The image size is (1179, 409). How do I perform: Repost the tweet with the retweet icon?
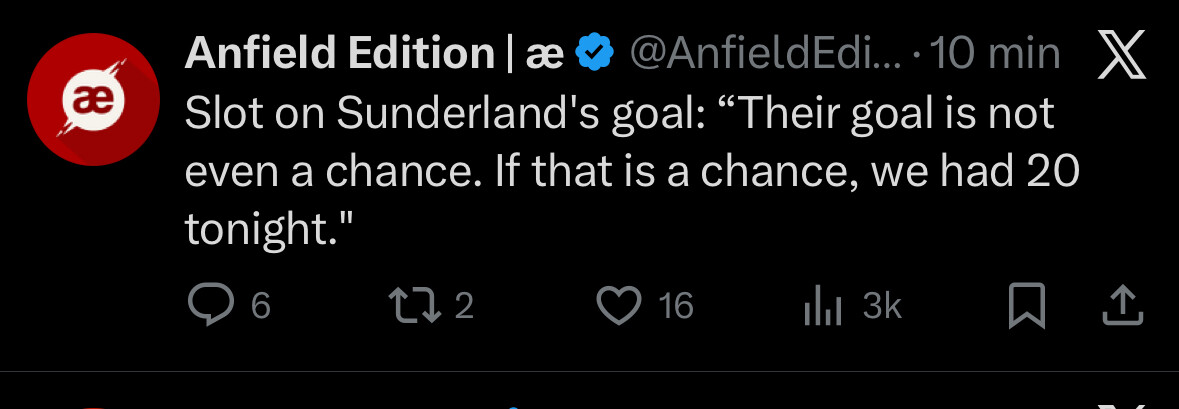point(416,305)
